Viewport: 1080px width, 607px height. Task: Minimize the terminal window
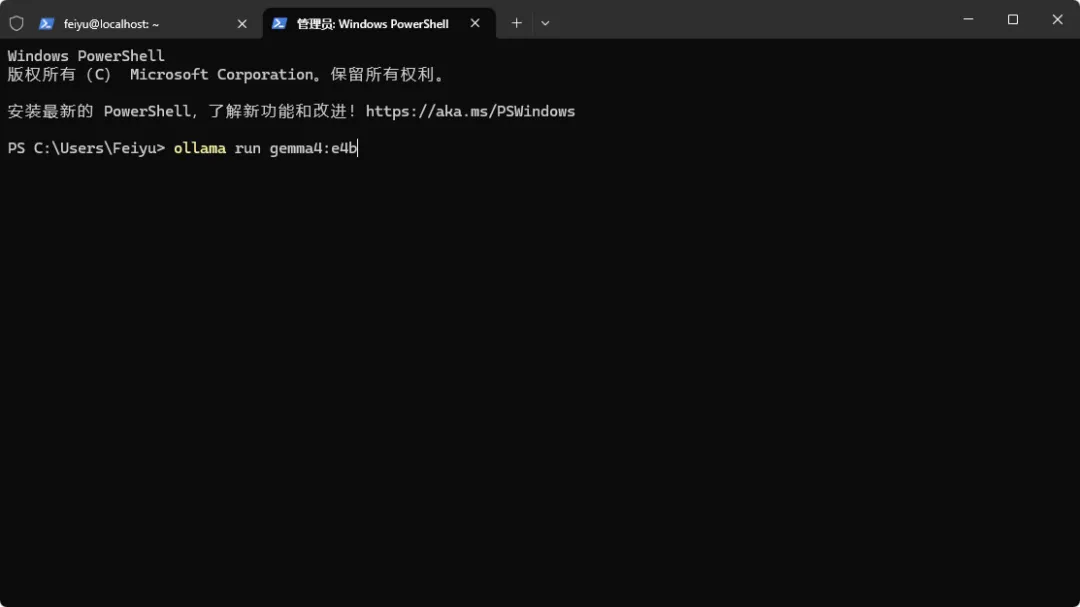coord(968,19)
